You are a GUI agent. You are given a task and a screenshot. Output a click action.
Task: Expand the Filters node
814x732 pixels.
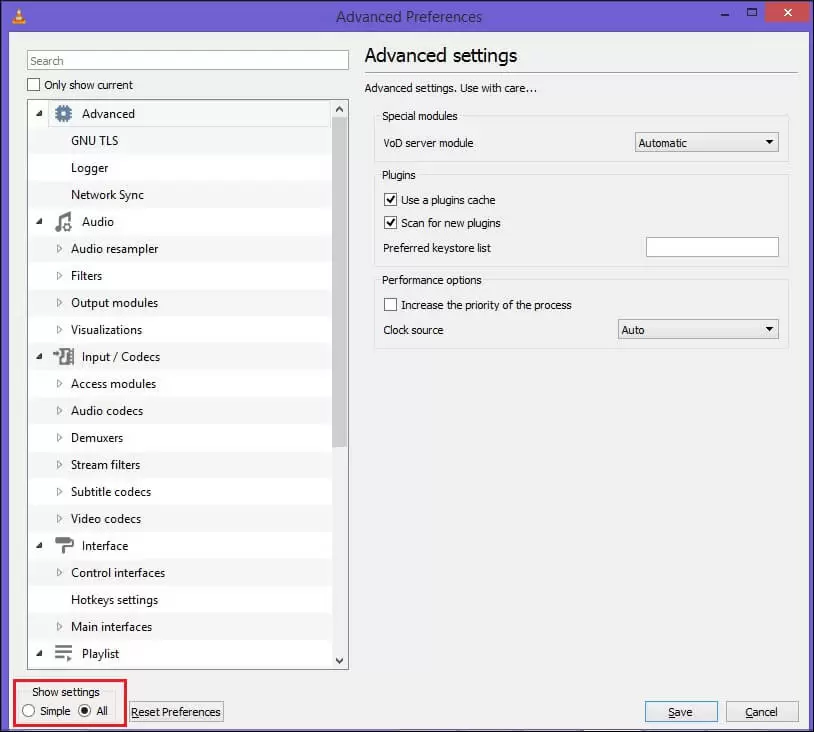coord(59,276)
